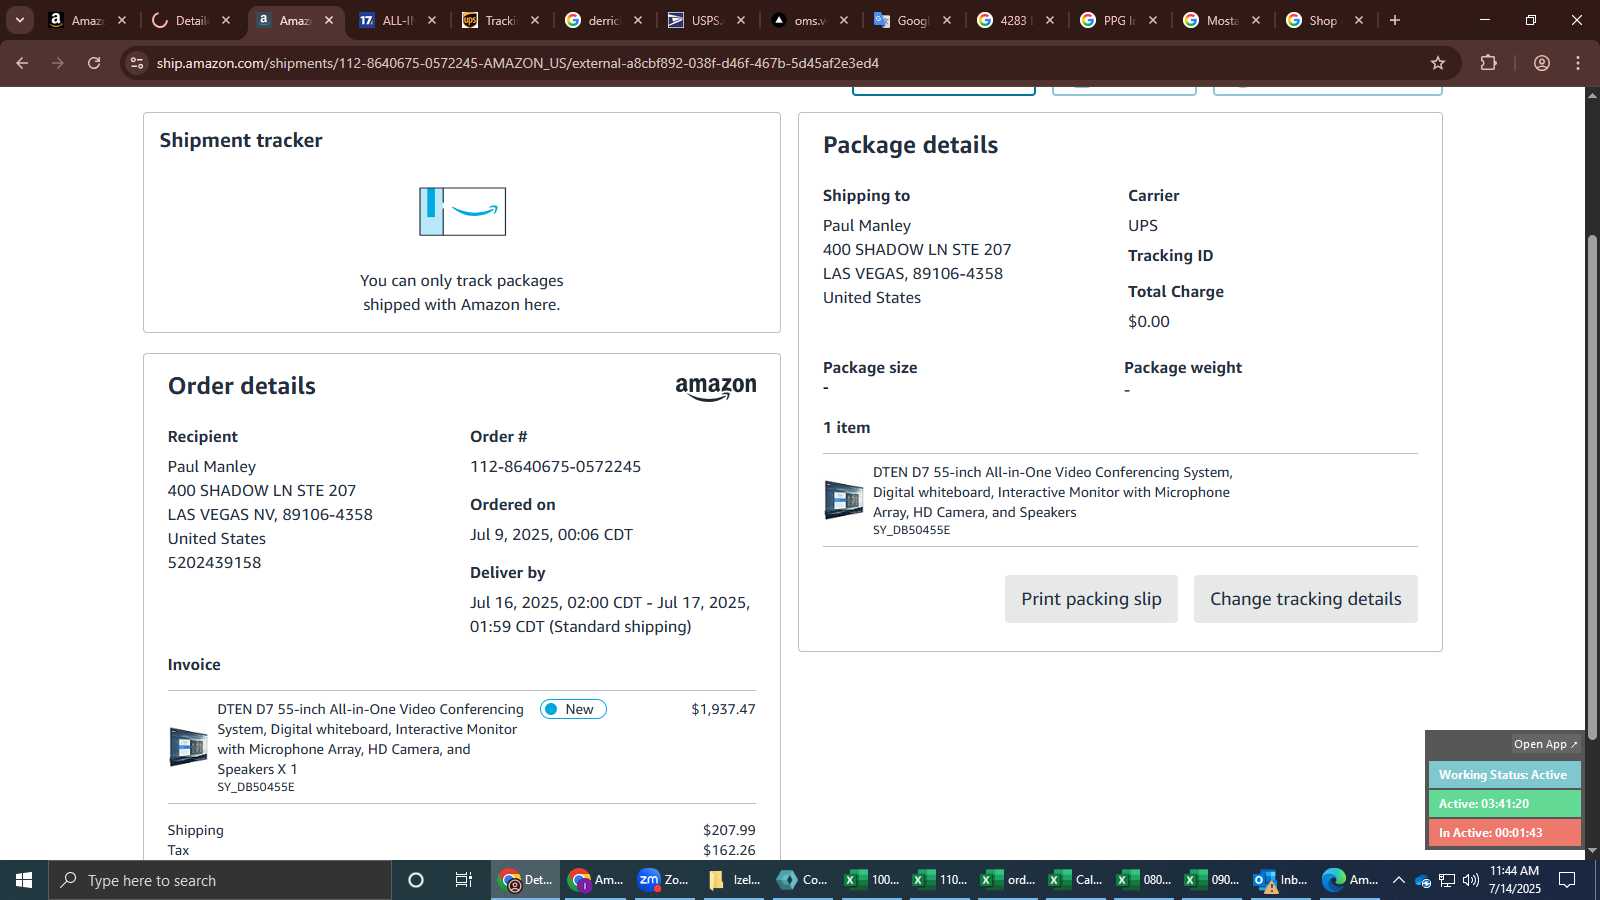
Task: Click the SKU SY_DB50455E in Package details
Action: 911,530
